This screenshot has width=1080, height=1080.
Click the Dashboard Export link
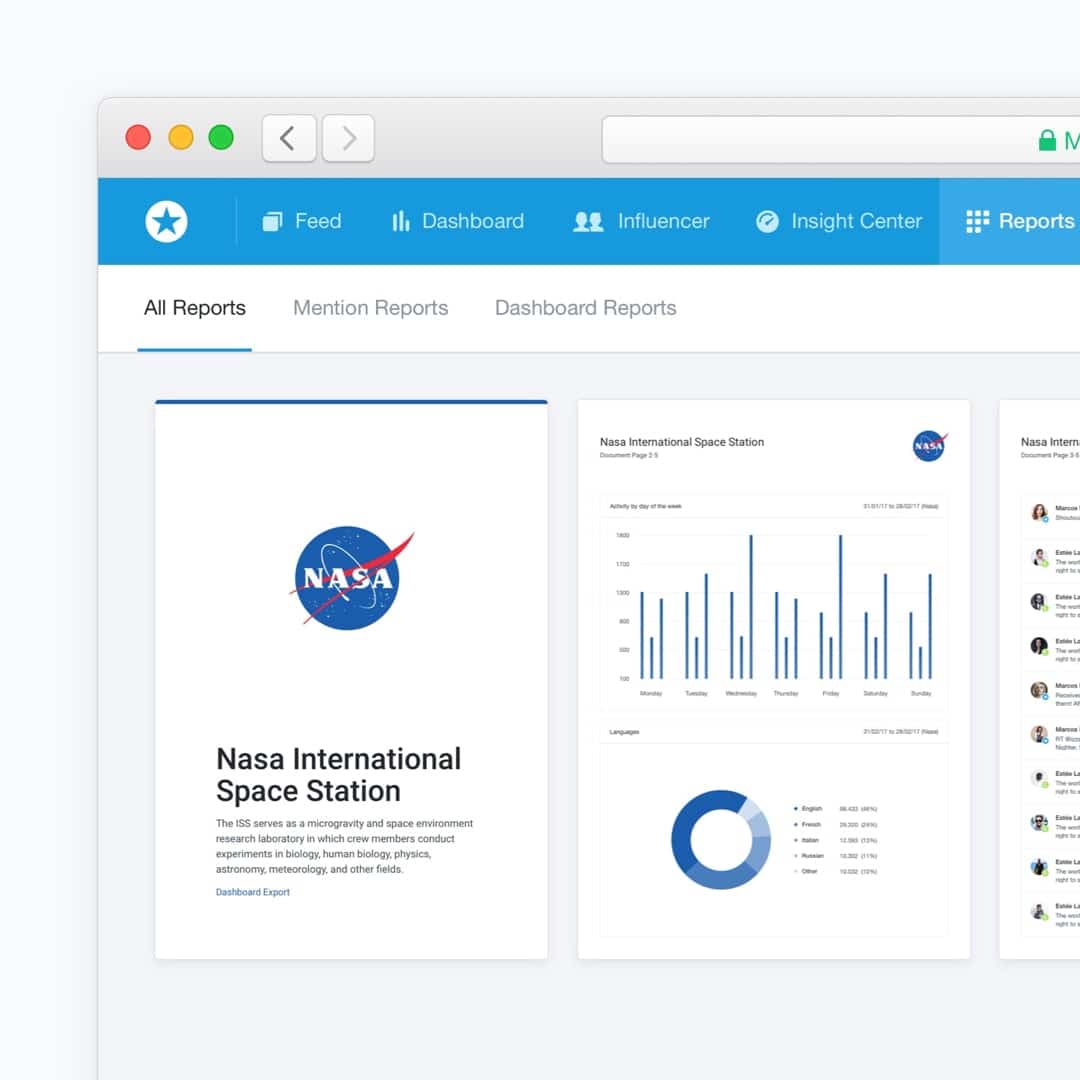pos(253,892)
